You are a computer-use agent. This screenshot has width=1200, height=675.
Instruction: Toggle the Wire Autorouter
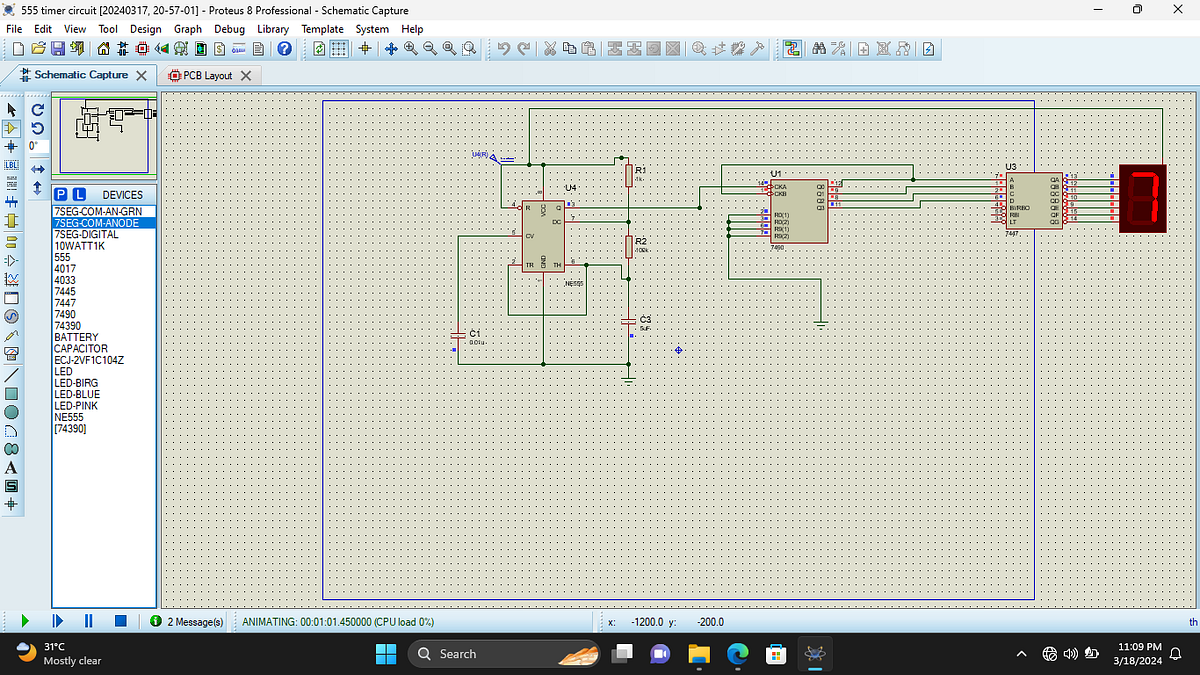(792, 48)
